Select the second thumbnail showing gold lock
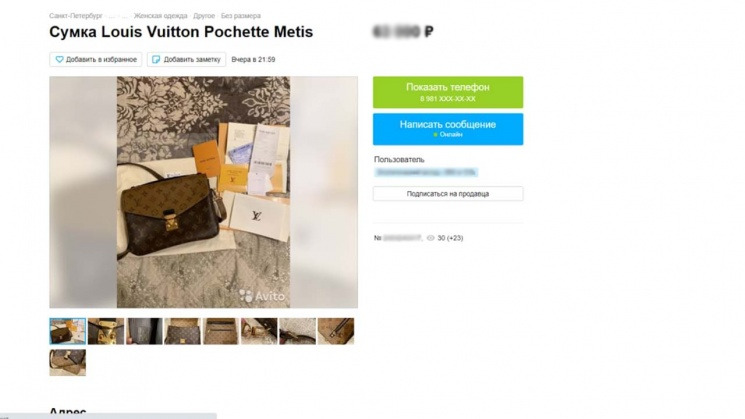 point(106,331)
